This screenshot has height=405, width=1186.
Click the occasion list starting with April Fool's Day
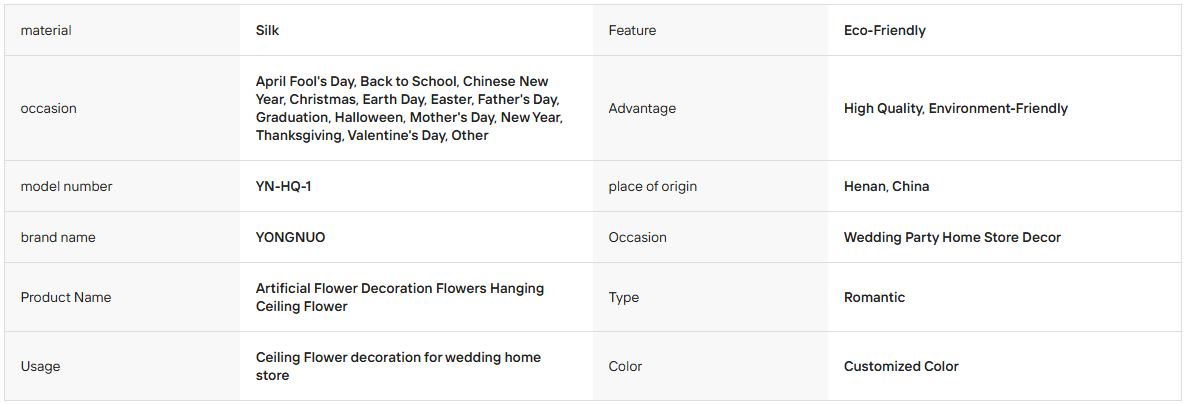tap(409, 108)
